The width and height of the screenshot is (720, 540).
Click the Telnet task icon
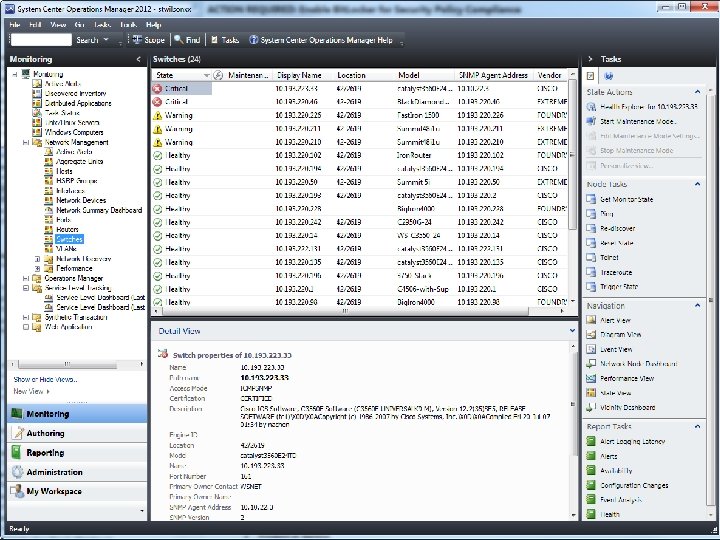point(591,258)
